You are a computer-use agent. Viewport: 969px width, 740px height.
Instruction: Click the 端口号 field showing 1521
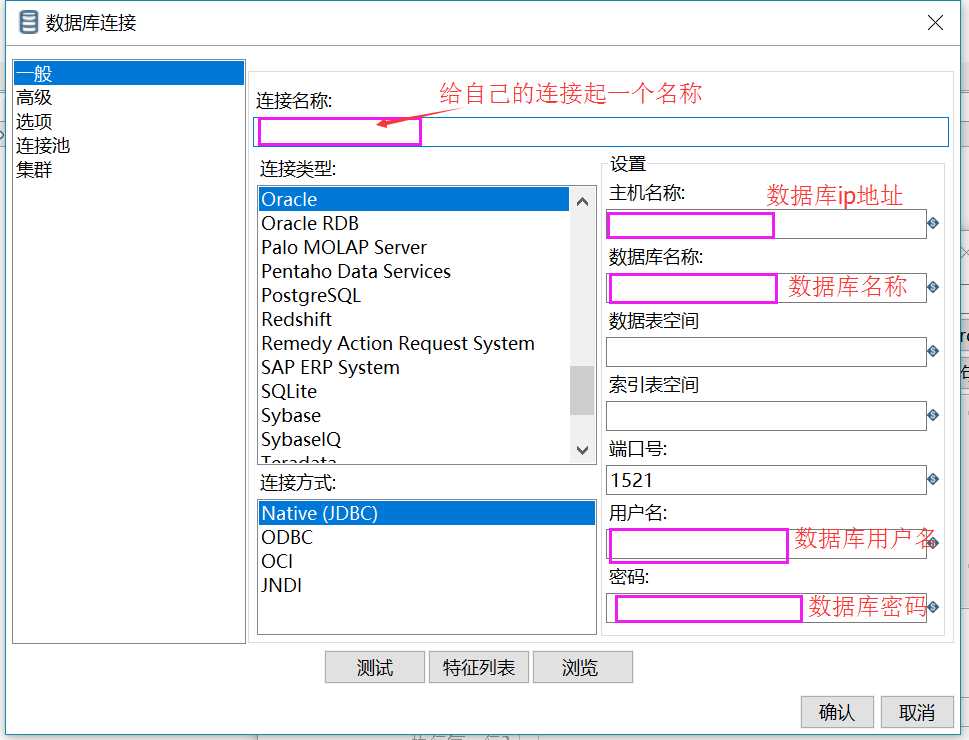[766, 480]
